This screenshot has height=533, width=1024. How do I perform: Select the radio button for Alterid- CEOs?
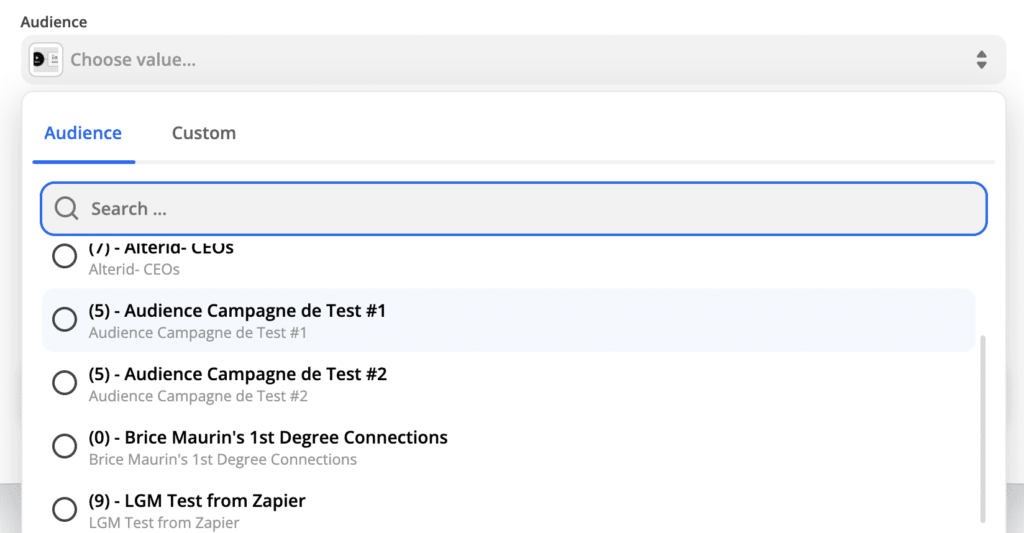pyautogui.click(x=65, y=257)
